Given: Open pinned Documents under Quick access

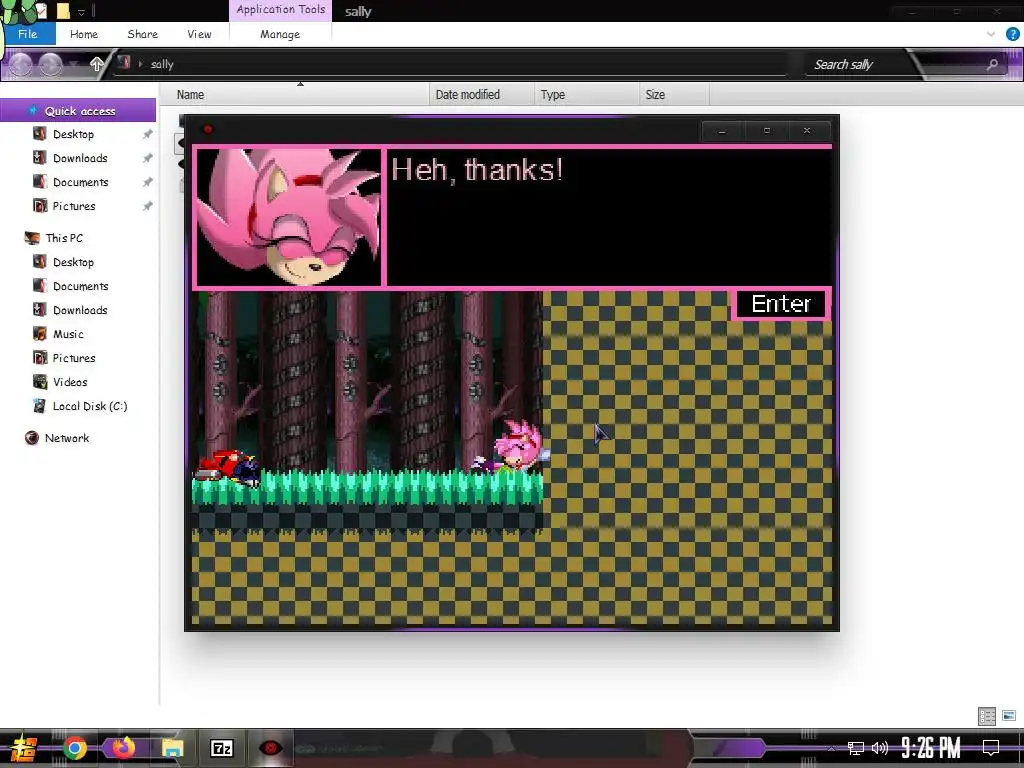Looking at the screenshot, I should (x=80, y=182).
